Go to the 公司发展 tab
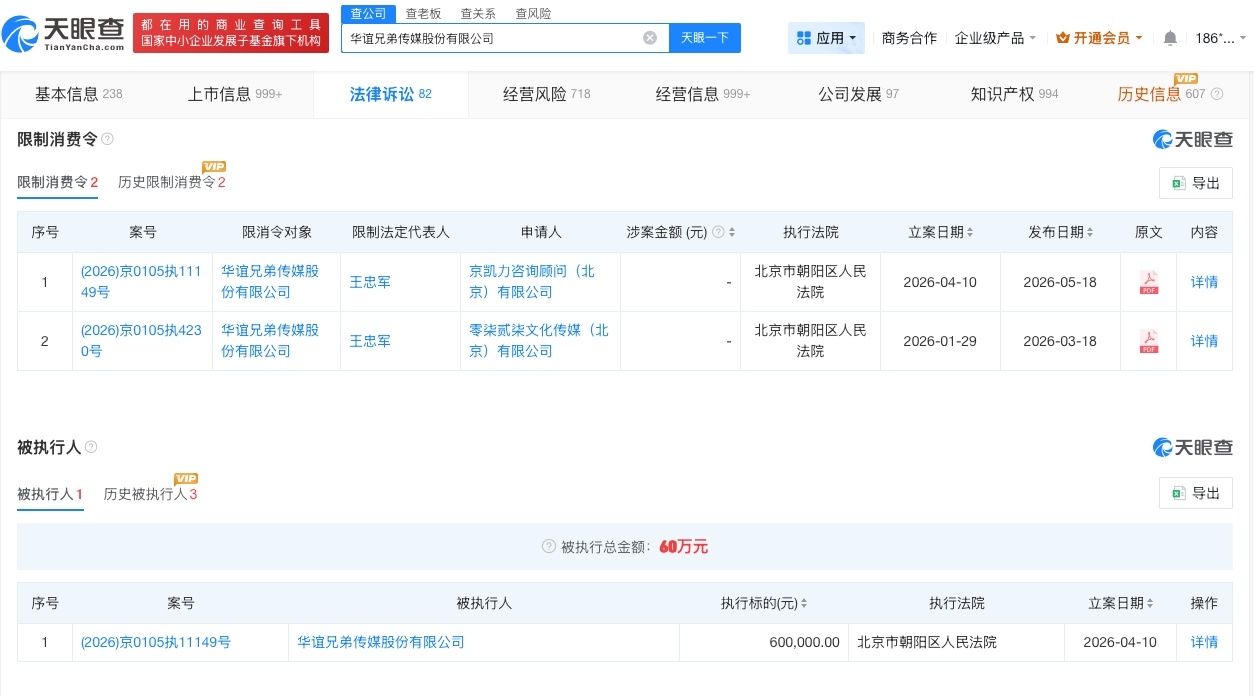1254x696 pixels. [858, 94]
